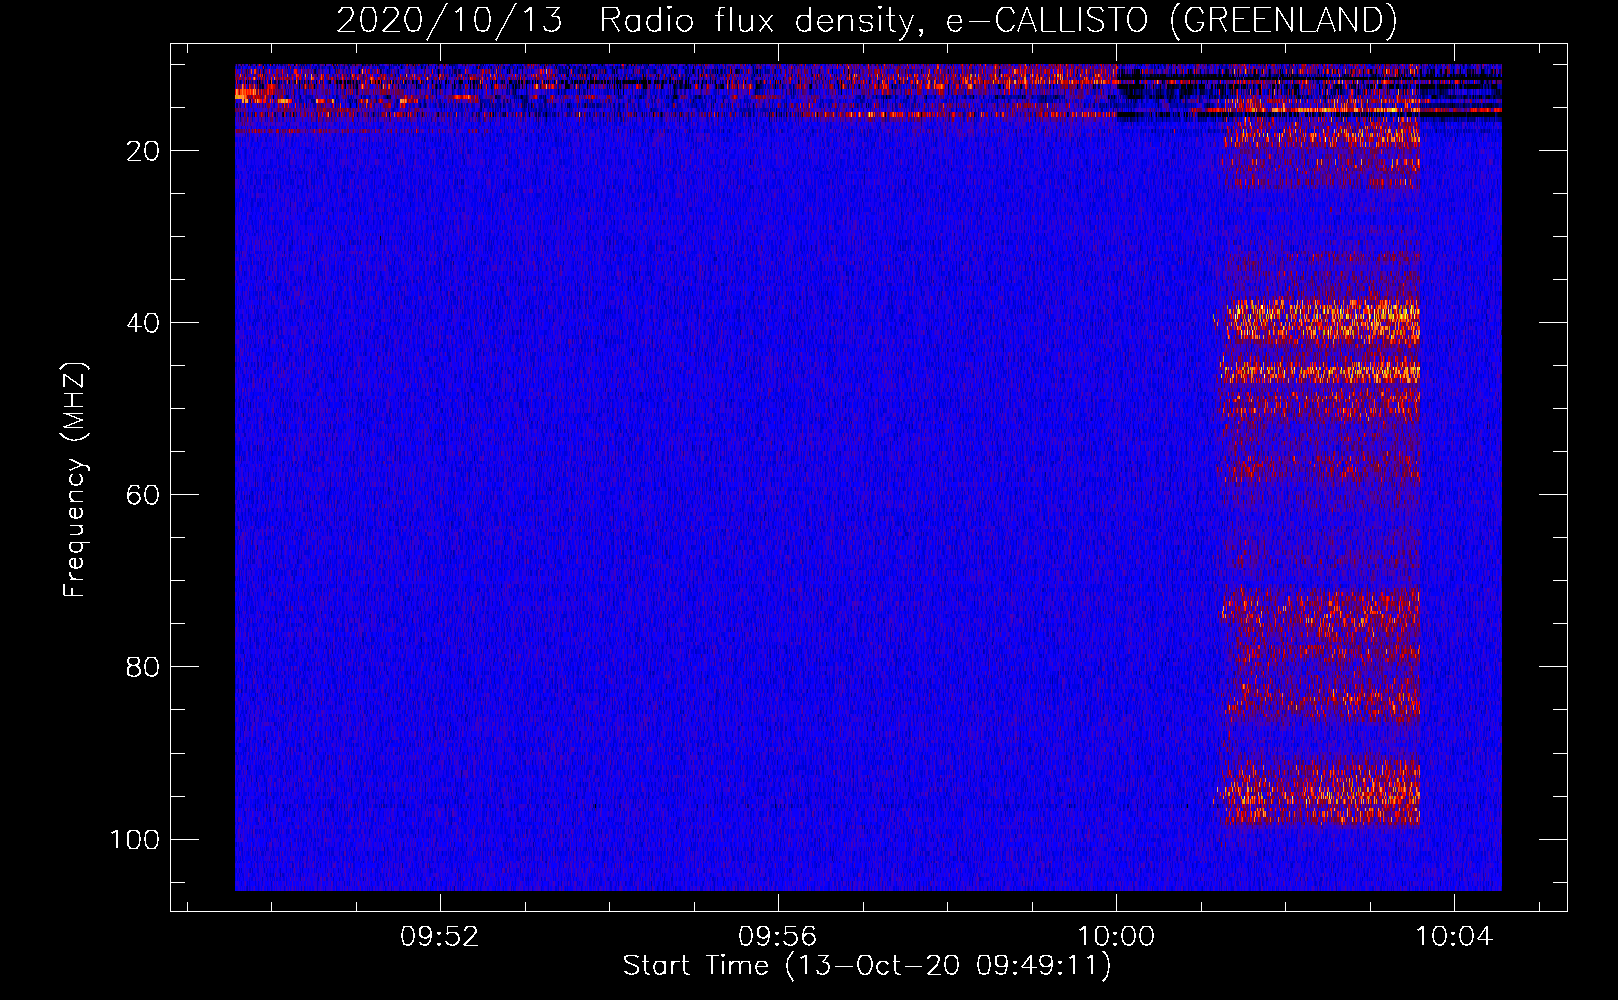Click the bright burst band near 46 MHz
The width and height of the screenshot is (1618, 1000).
pos(1320,371)
